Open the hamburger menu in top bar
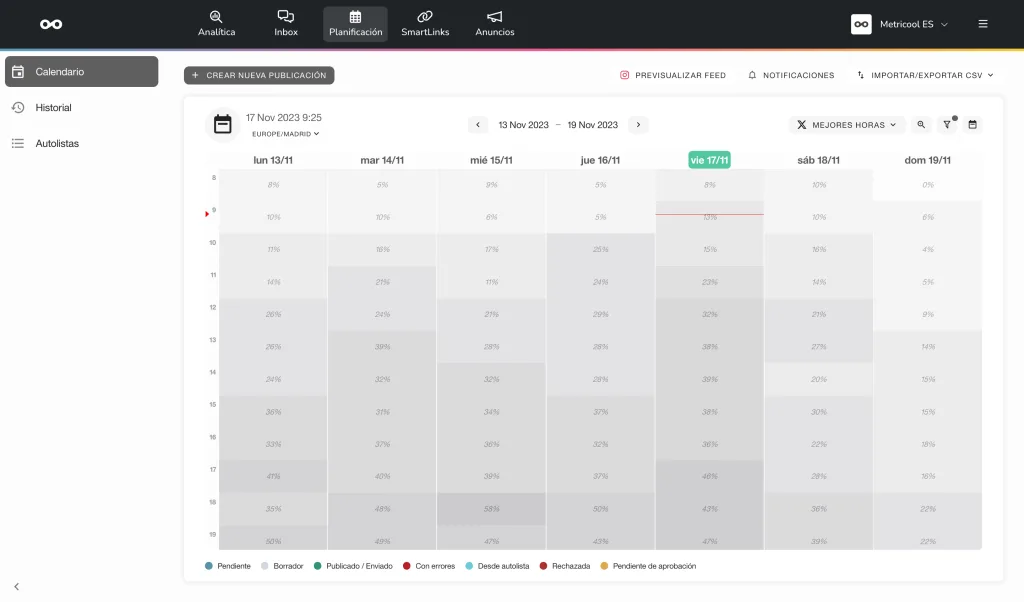Viewport: 1024px width, 602px height. point(983,24)
